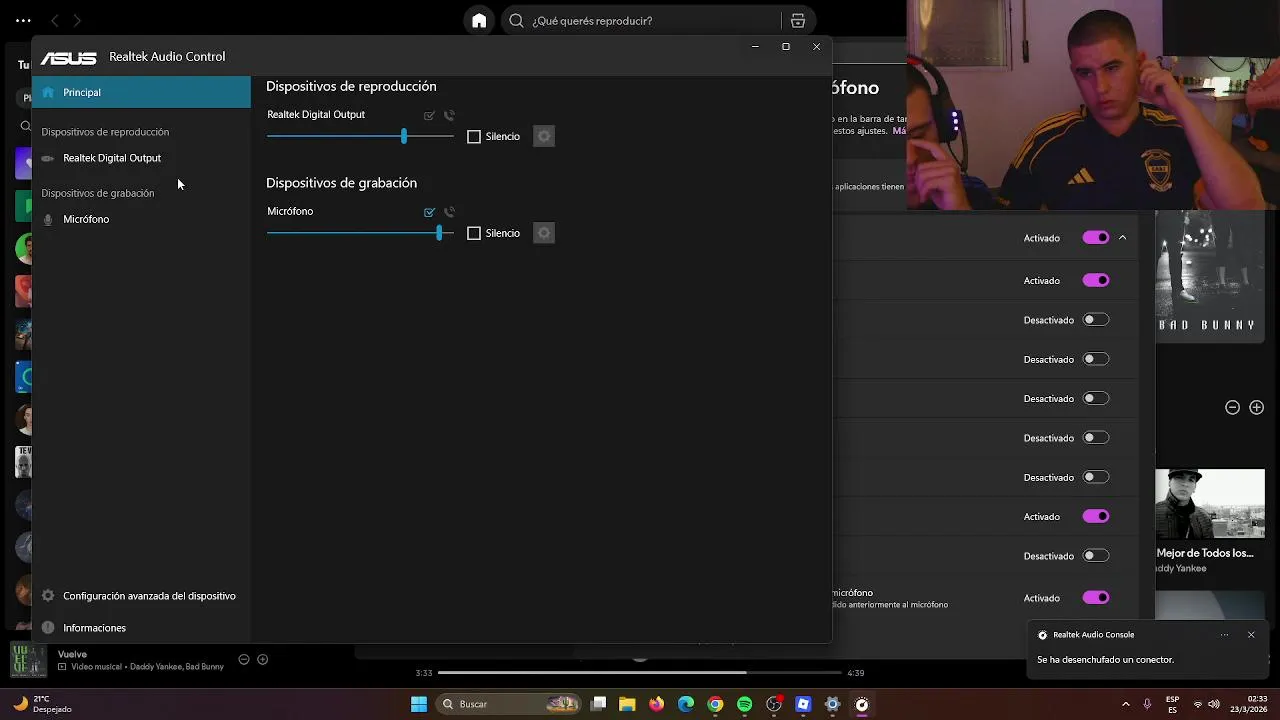The image size is (1280, 720).
Task: Click communication-device phone icon for Micrófono
Action: pyautogui.click(x=449, y=213)
